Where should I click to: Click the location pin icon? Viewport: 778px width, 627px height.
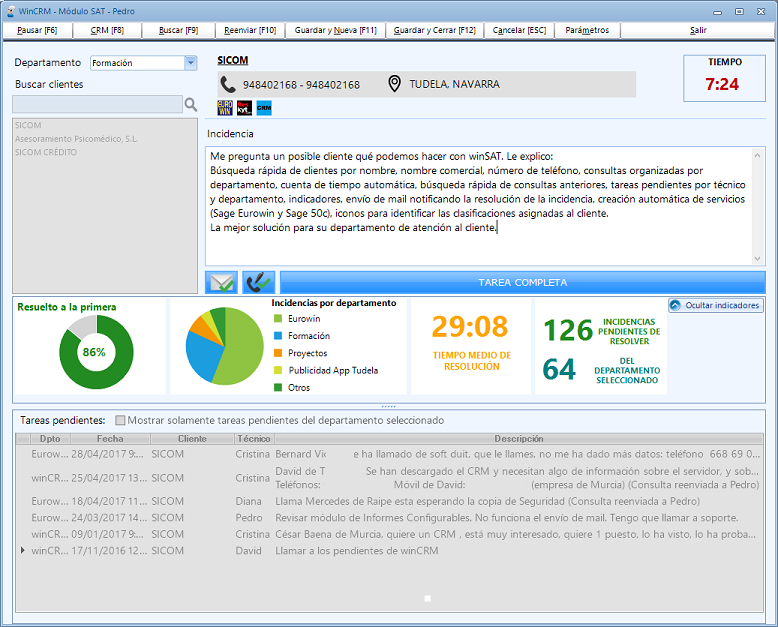(x=394, y=84)
